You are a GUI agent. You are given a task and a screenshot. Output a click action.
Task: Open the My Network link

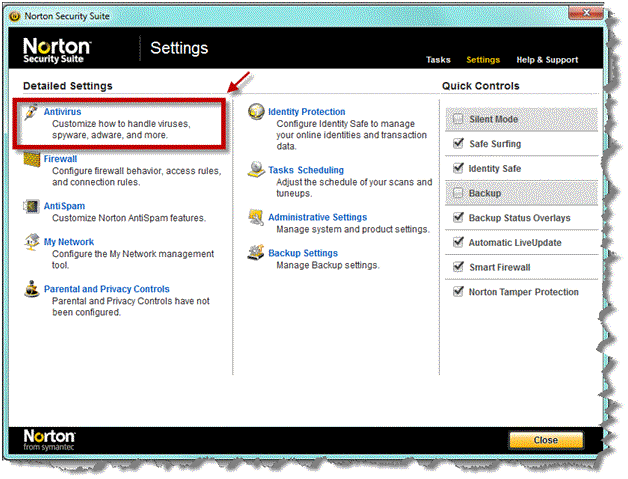tap(69, 242)
